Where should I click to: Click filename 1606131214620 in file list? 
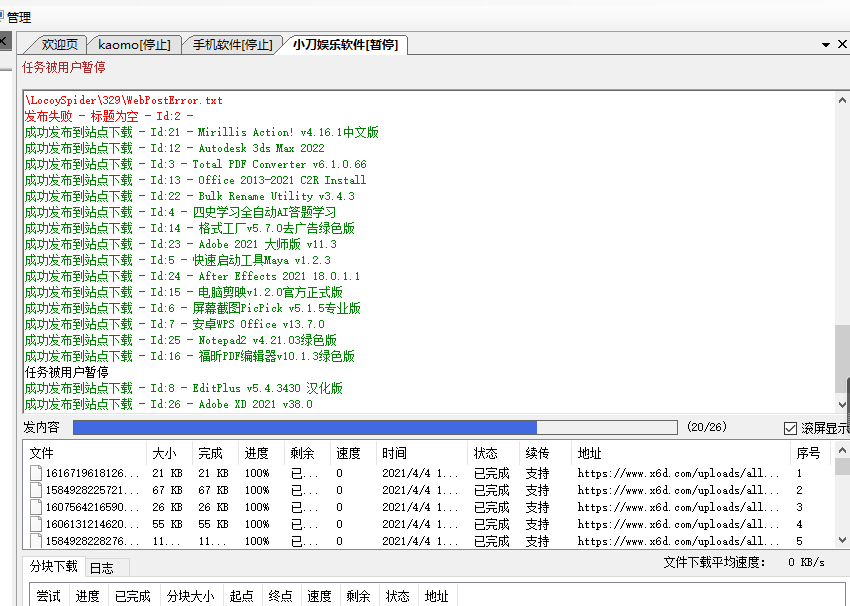pyautogui.click(x=92, y=524)
